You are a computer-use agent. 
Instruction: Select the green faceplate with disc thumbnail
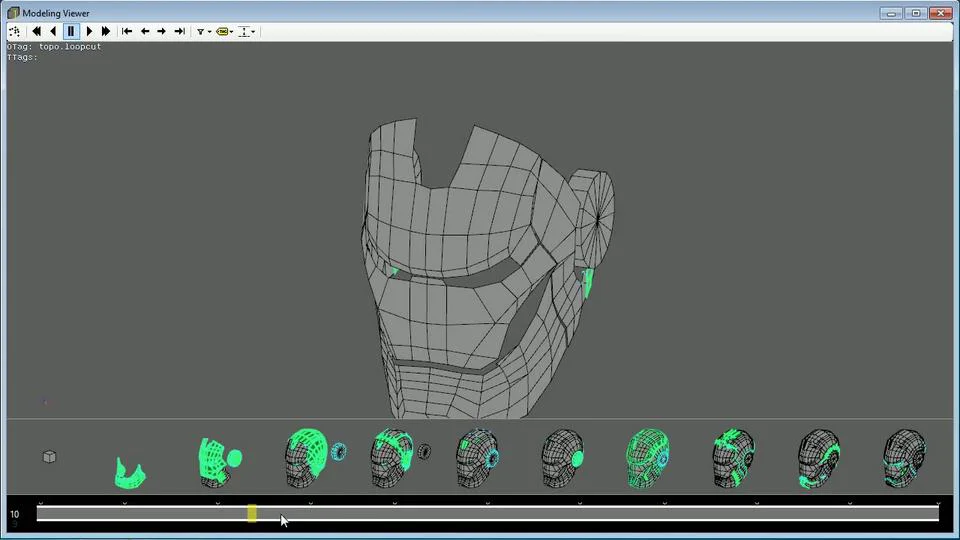tap(219, 462)
